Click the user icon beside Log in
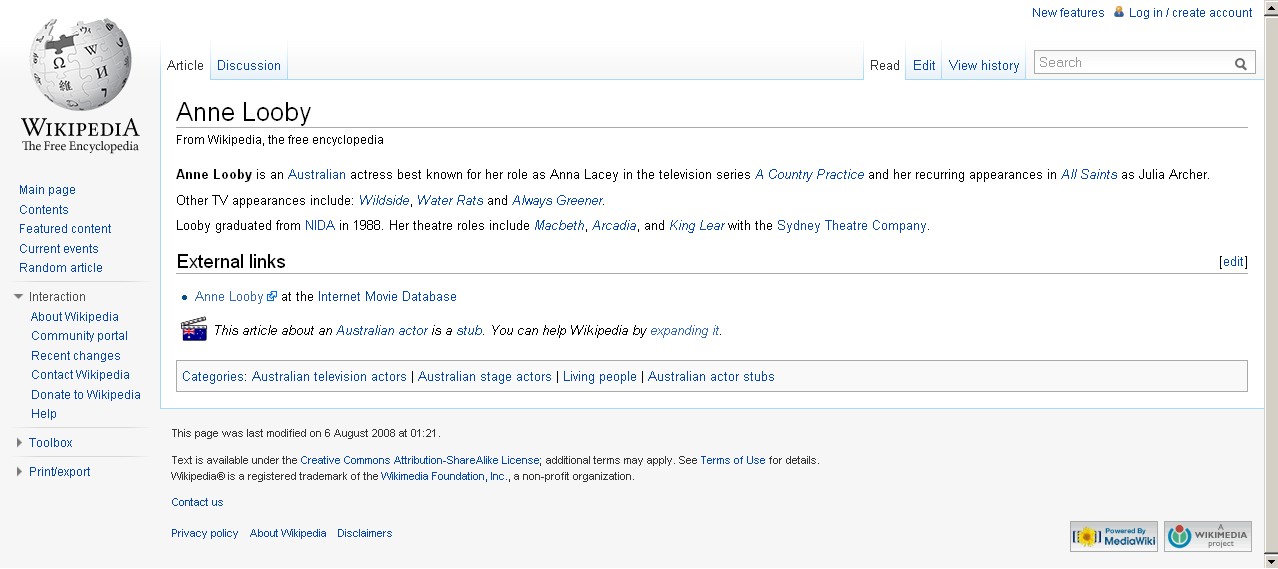 (1119, 12)
